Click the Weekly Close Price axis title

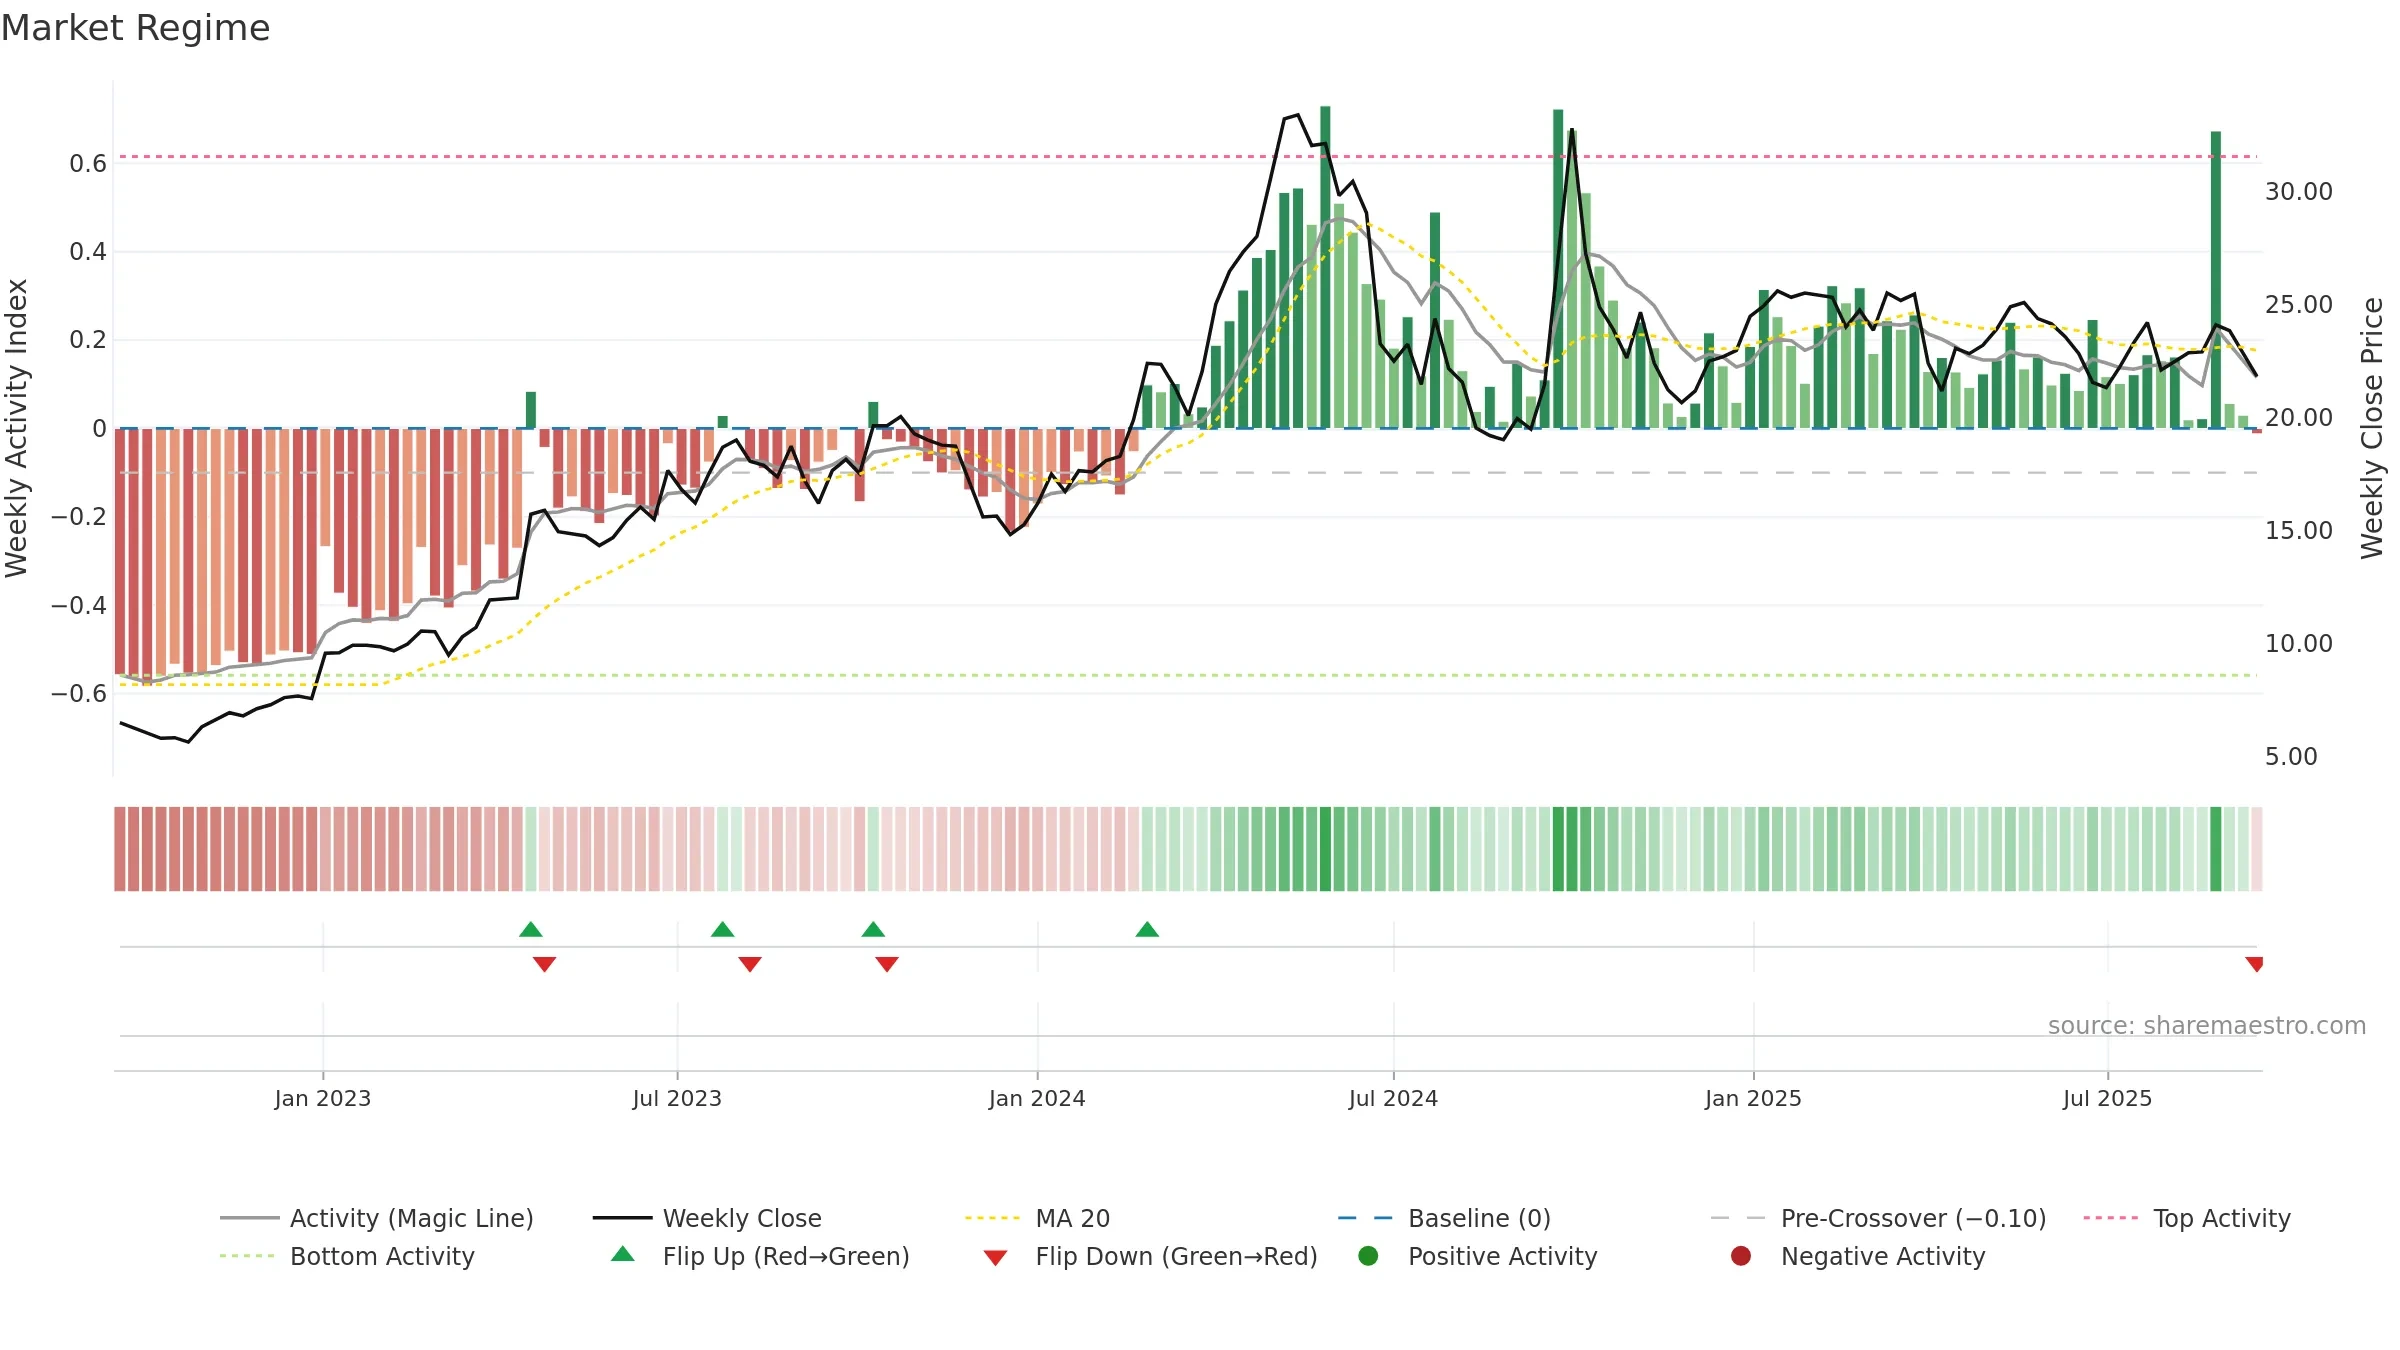(2372, 428)
